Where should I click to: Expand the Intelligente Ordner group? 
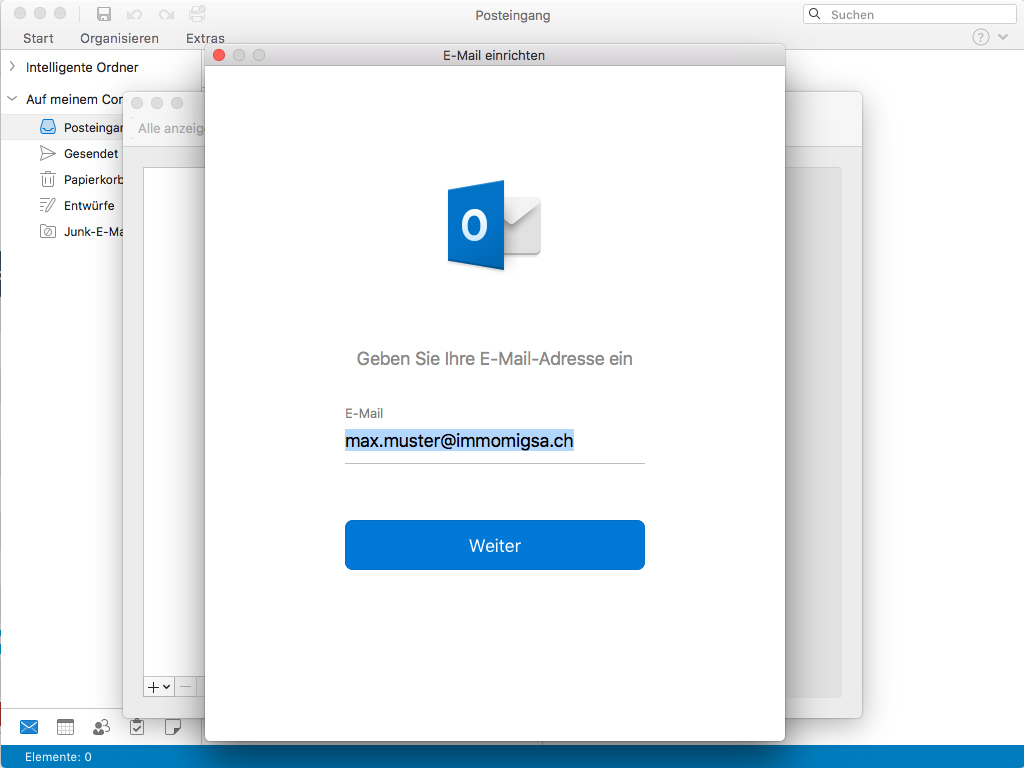tap(12, 67)
